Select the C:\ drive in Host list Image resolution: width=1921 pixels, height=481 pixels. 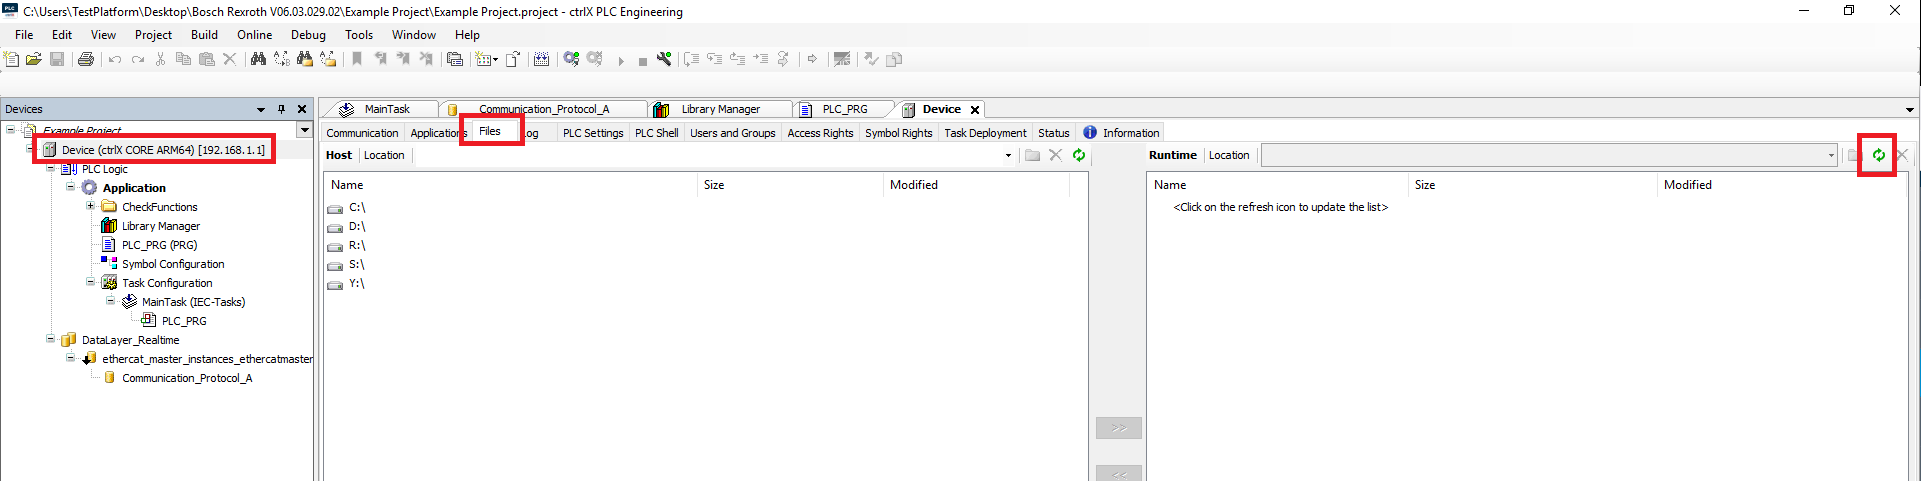pos(357,208)
